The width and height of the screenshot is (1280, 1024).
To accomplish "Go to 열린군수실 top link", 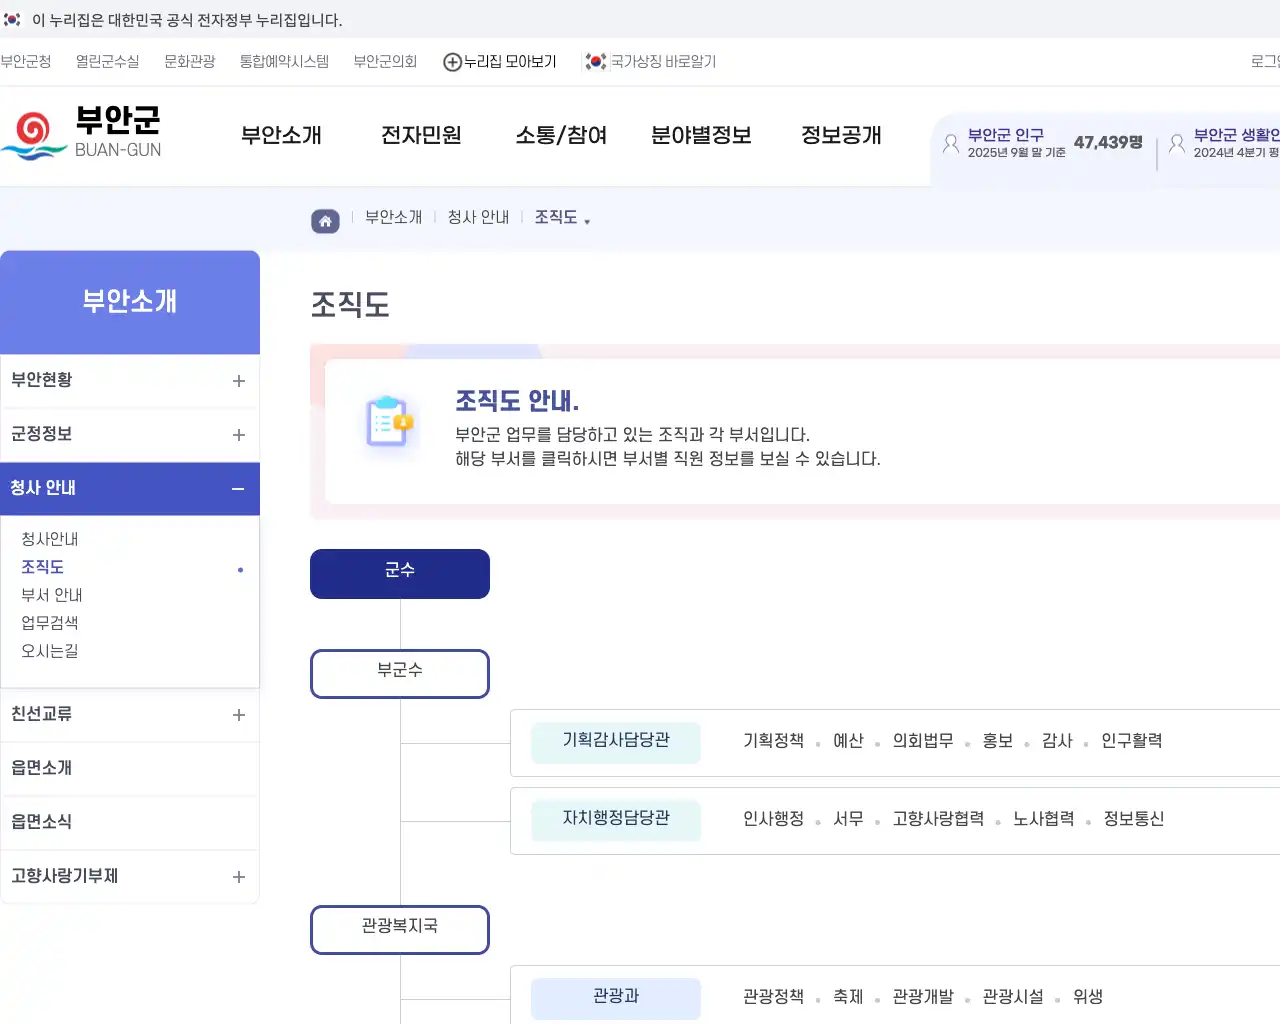I will [108, 62].
